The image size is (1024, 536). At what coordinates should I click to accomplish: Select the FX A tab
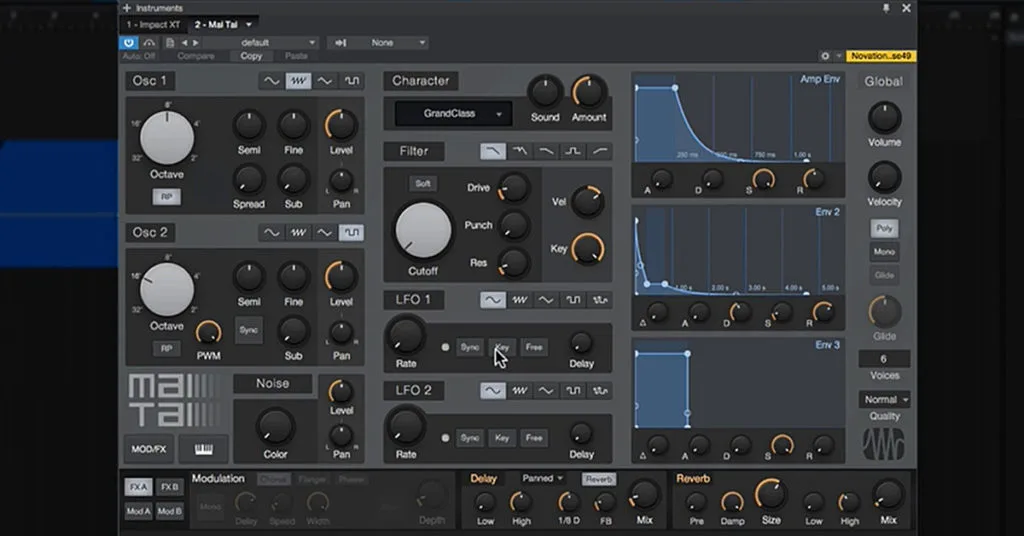(138, 487)
